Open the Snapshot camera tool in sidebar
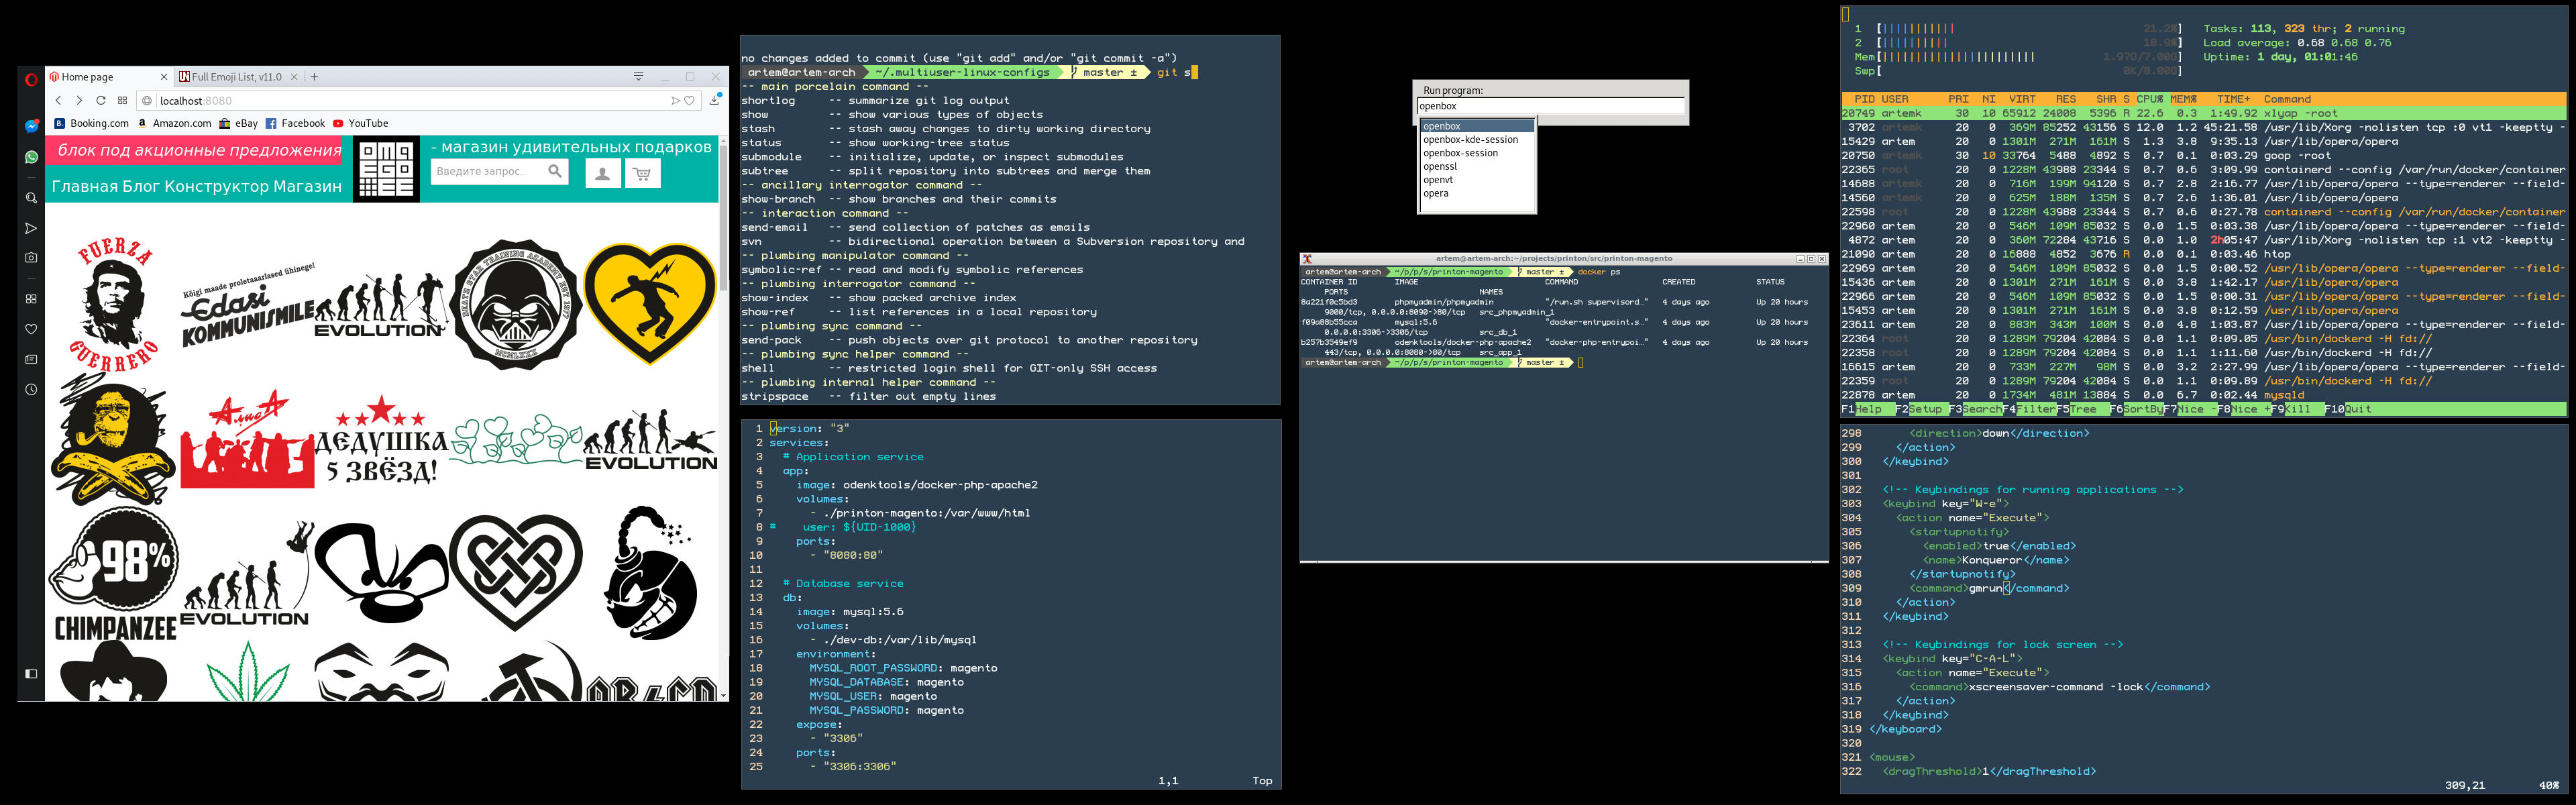Viewport: 2576px width, 805px height. [x=31, y=257]
